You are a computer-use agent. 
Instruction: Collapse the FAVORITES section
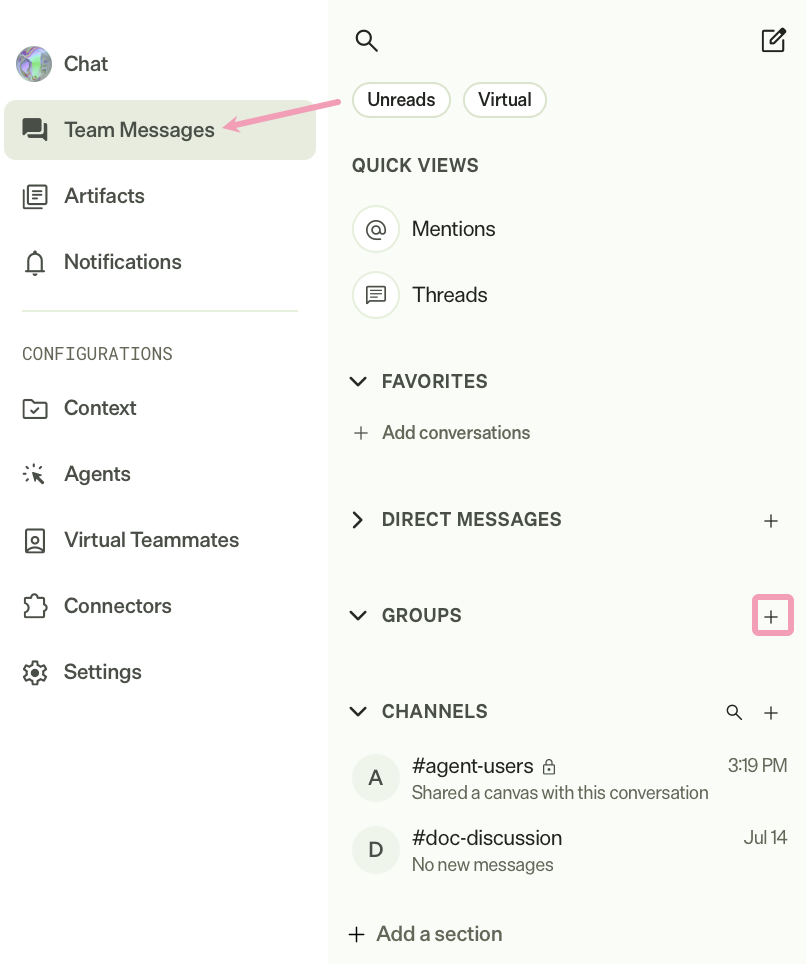click(358, 381)
